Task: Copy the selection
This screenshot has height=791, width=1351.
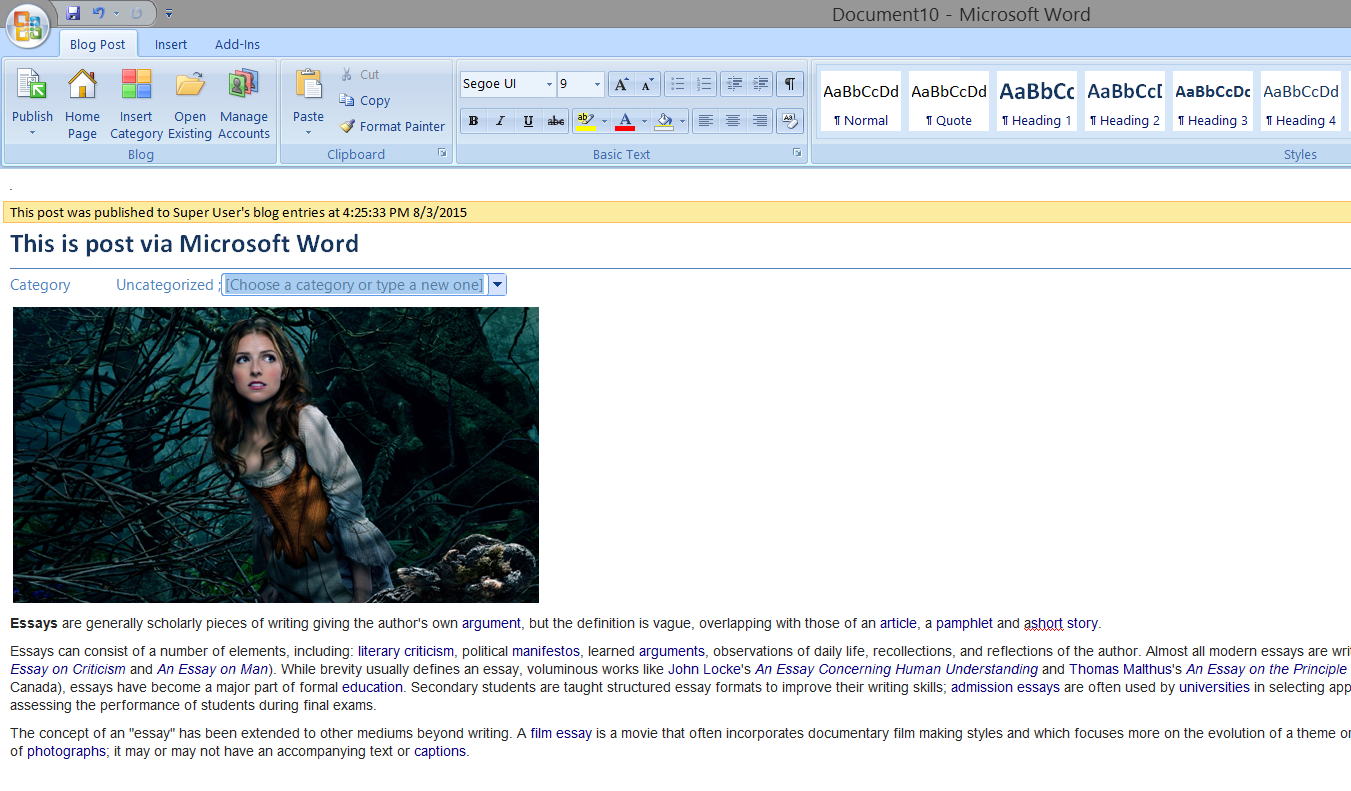Action: point(364,100)
